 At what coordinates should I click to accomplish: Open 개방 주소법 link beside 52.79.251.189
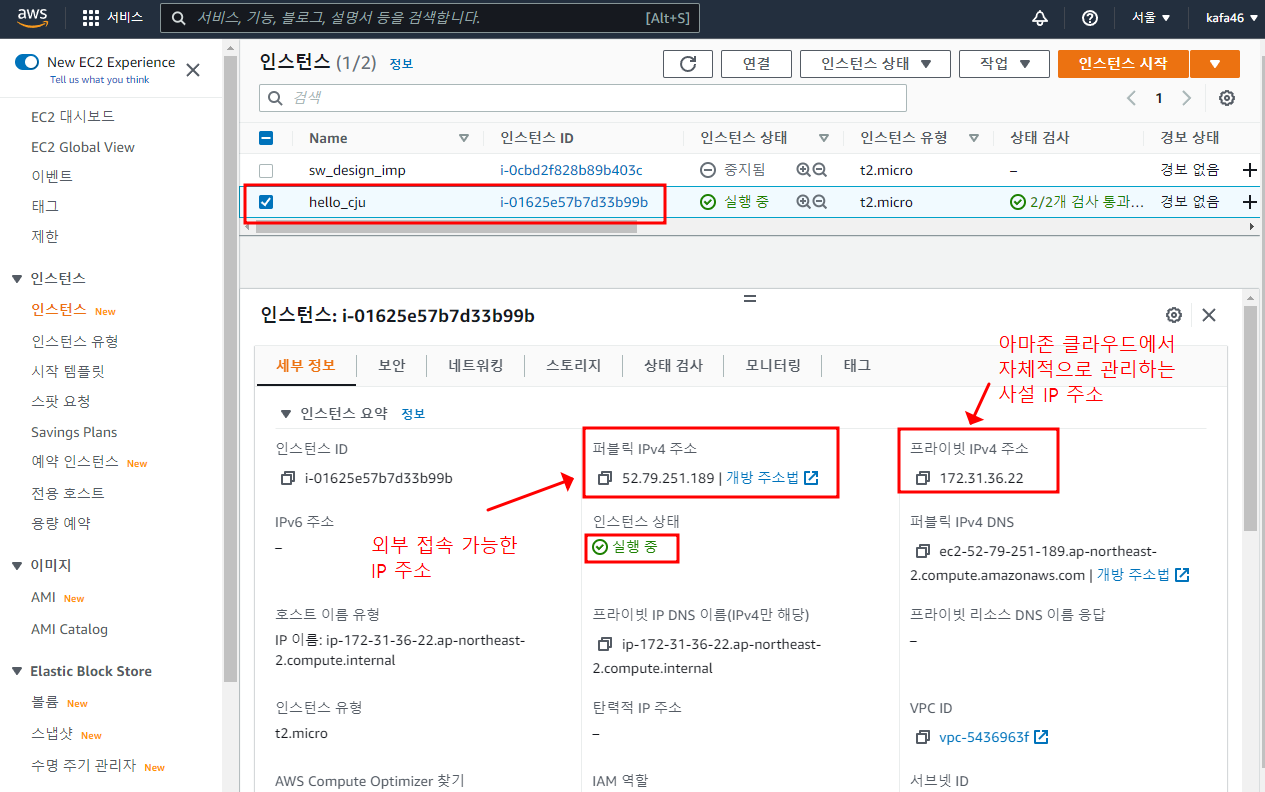(x=772, y=478)
